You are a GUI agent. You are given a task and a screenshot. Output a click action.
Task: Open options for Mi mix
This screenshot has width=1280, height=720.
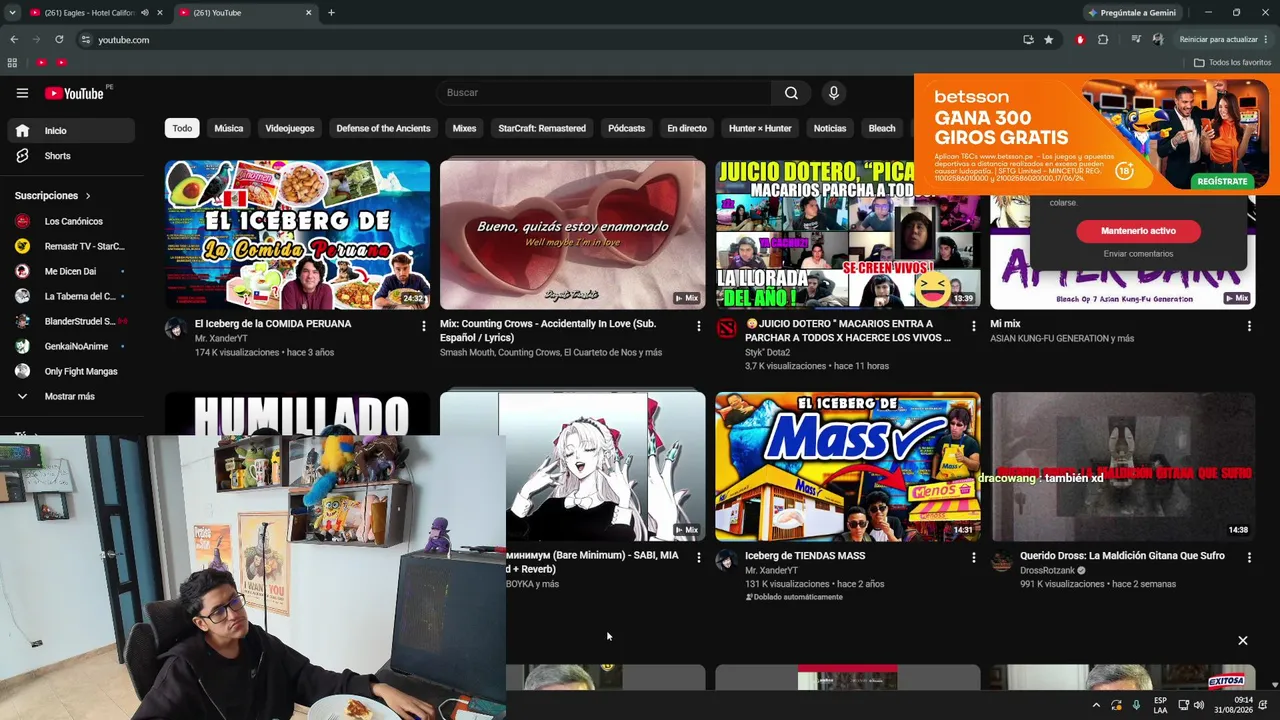pyautogui.click(x=1248, y=326)
